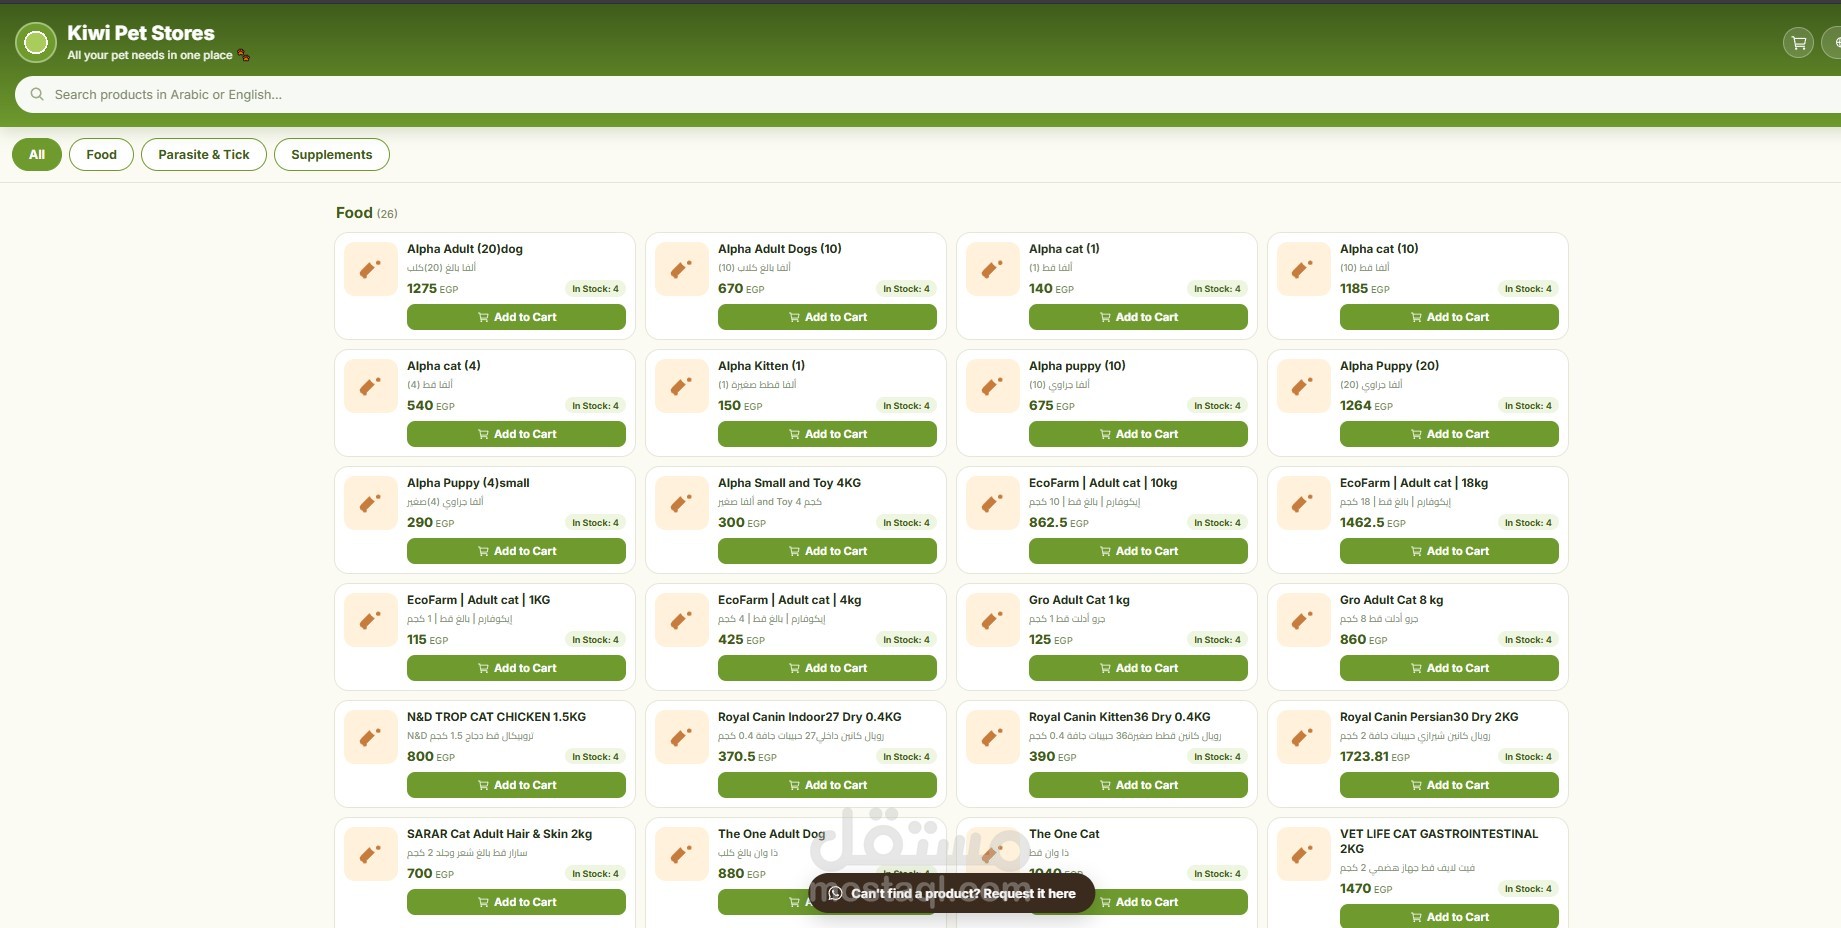This screenshot has width=1841, height=928.
Task: Click product image icon for Alpha Puppy (20)
Action: click(x=1303, y=386)
